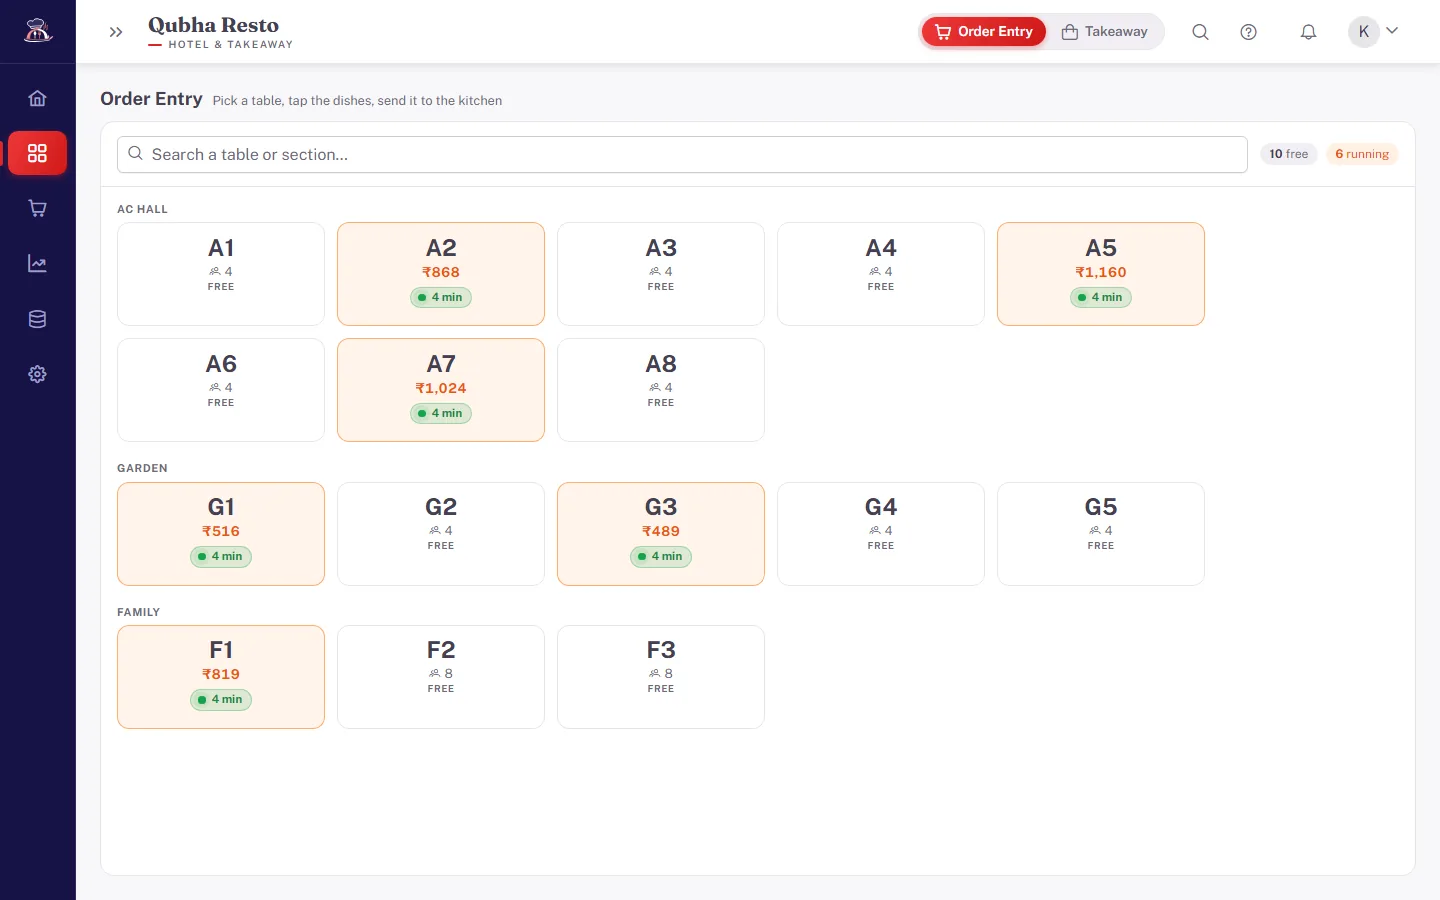Open the K user account menu
This screenshot has height=900, width=1440.
point(1374,31)
